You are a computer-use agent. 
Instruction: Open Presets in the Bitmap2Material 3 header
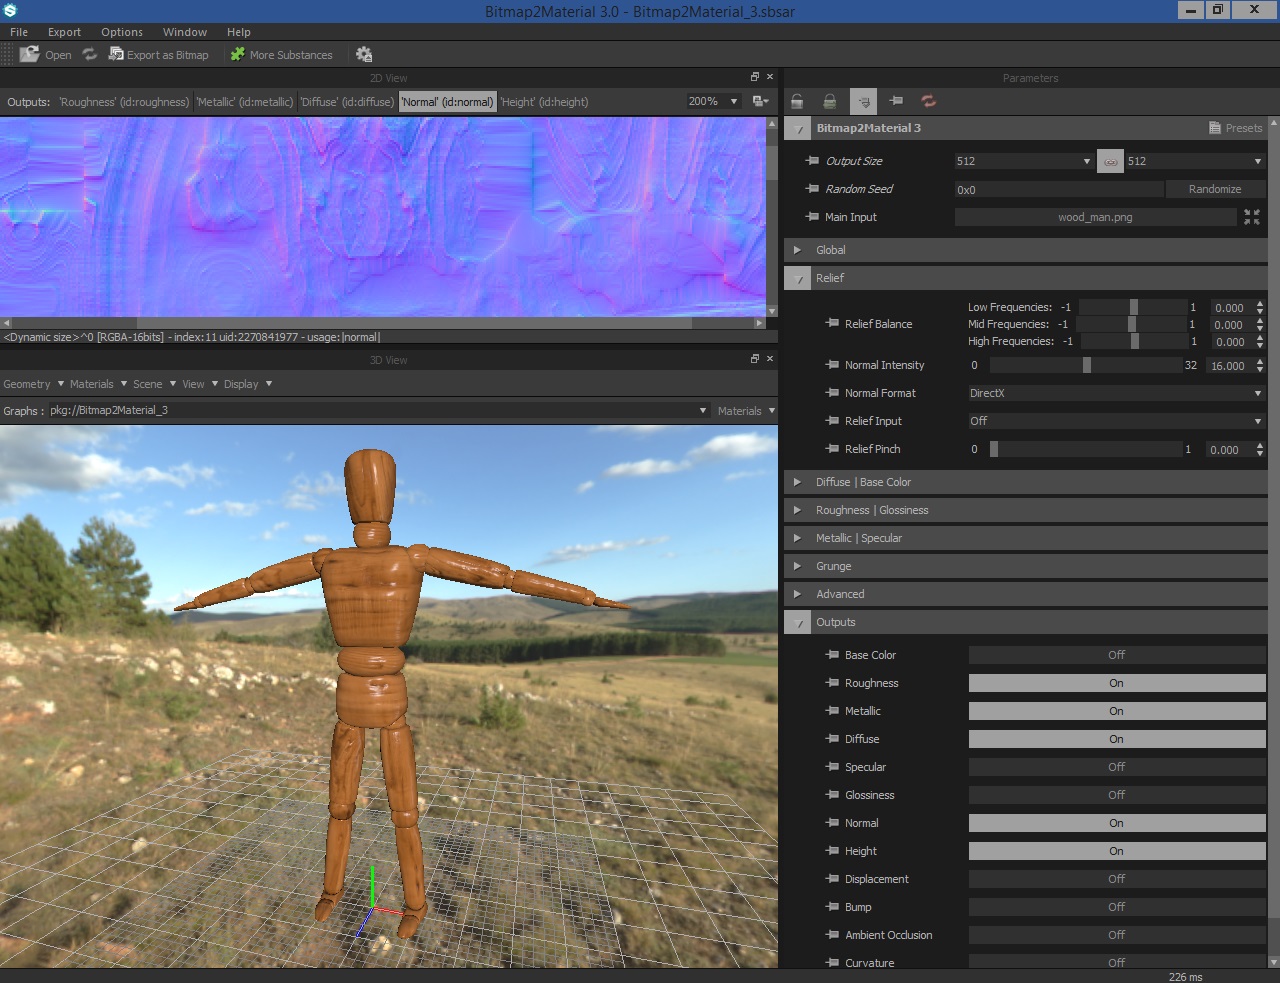click(1236, 128)
